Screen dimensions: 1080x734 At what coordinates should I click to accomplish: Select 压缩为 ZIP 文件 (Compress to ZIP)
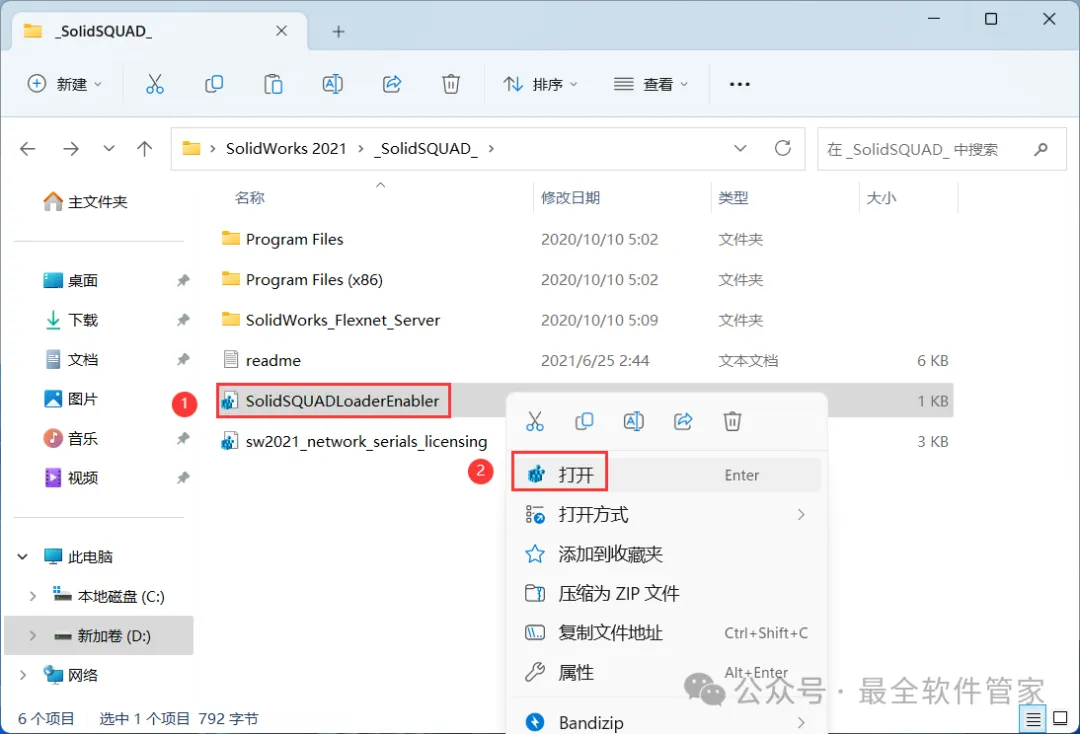coord(666,593)
